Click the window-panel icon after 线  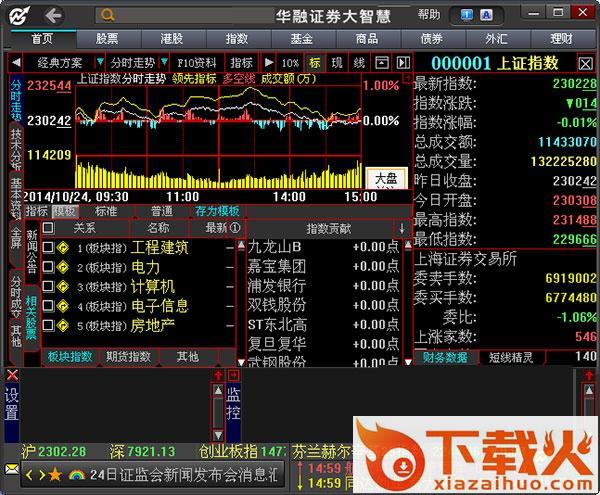(382, 63)
